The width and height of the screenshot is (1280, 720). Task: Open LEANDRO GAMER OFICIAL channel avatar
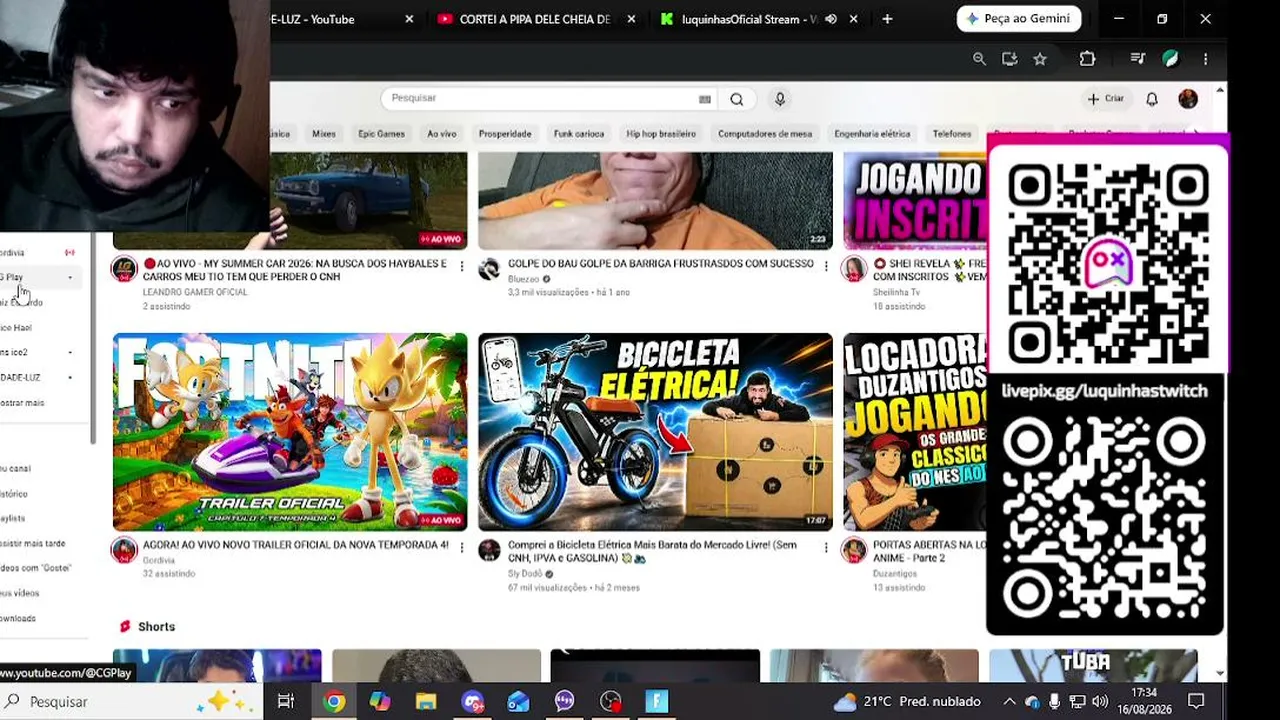pyautogui.click(x=124, y=269)
